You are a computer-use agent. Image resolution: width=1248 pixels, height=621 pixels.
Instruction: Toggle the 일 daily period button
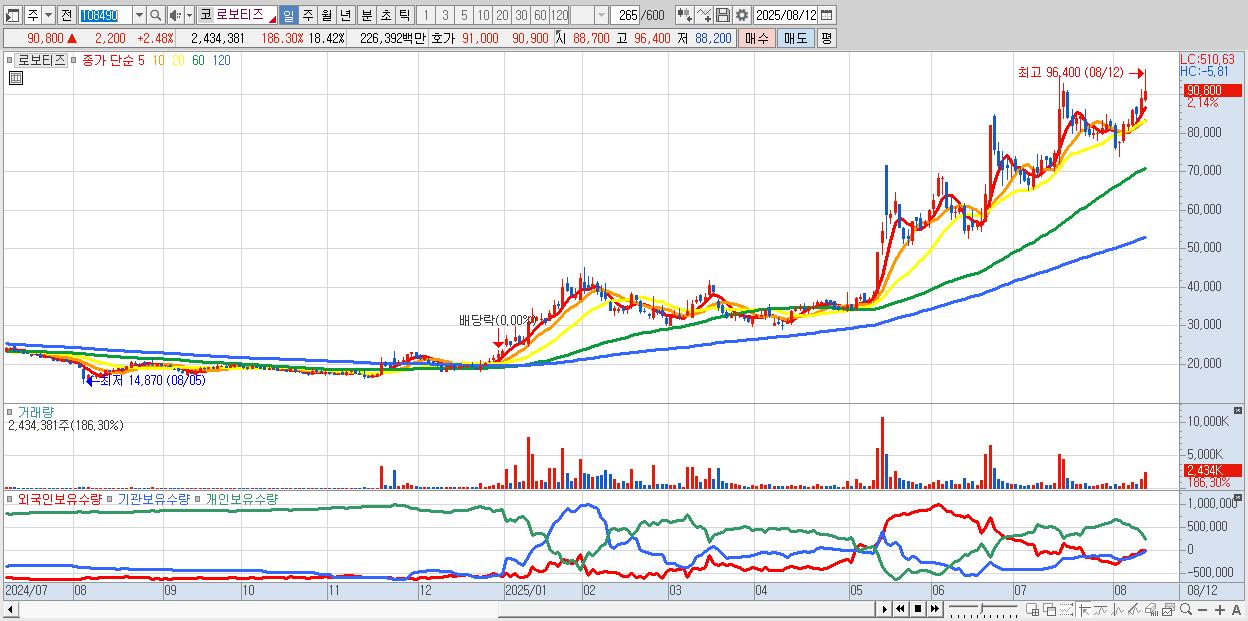tap(288, 15)
